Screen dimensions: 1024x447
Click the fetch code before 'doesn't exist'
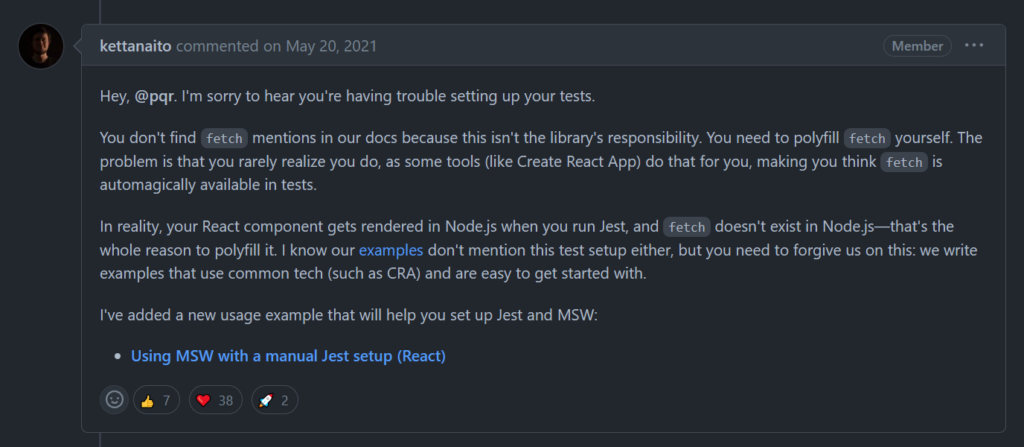click(686, 227)
